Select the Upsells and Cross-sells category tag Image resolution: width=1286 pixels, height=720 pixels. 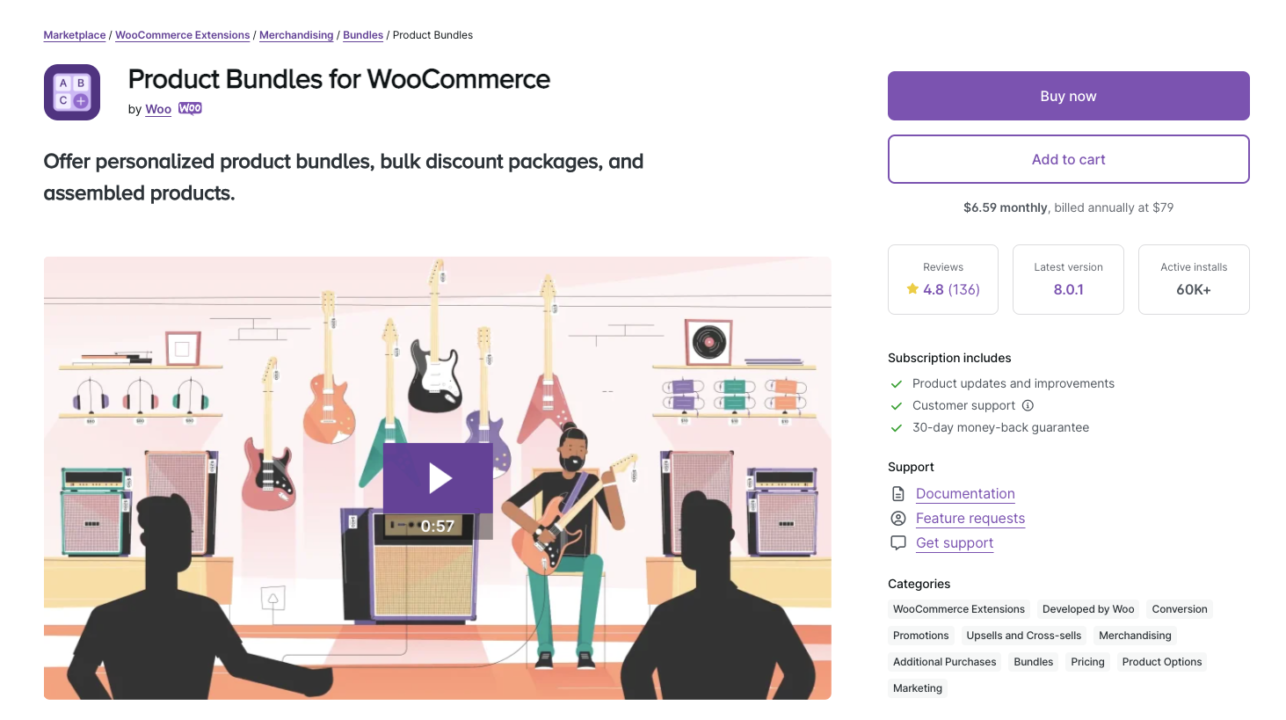point(1023,635)
